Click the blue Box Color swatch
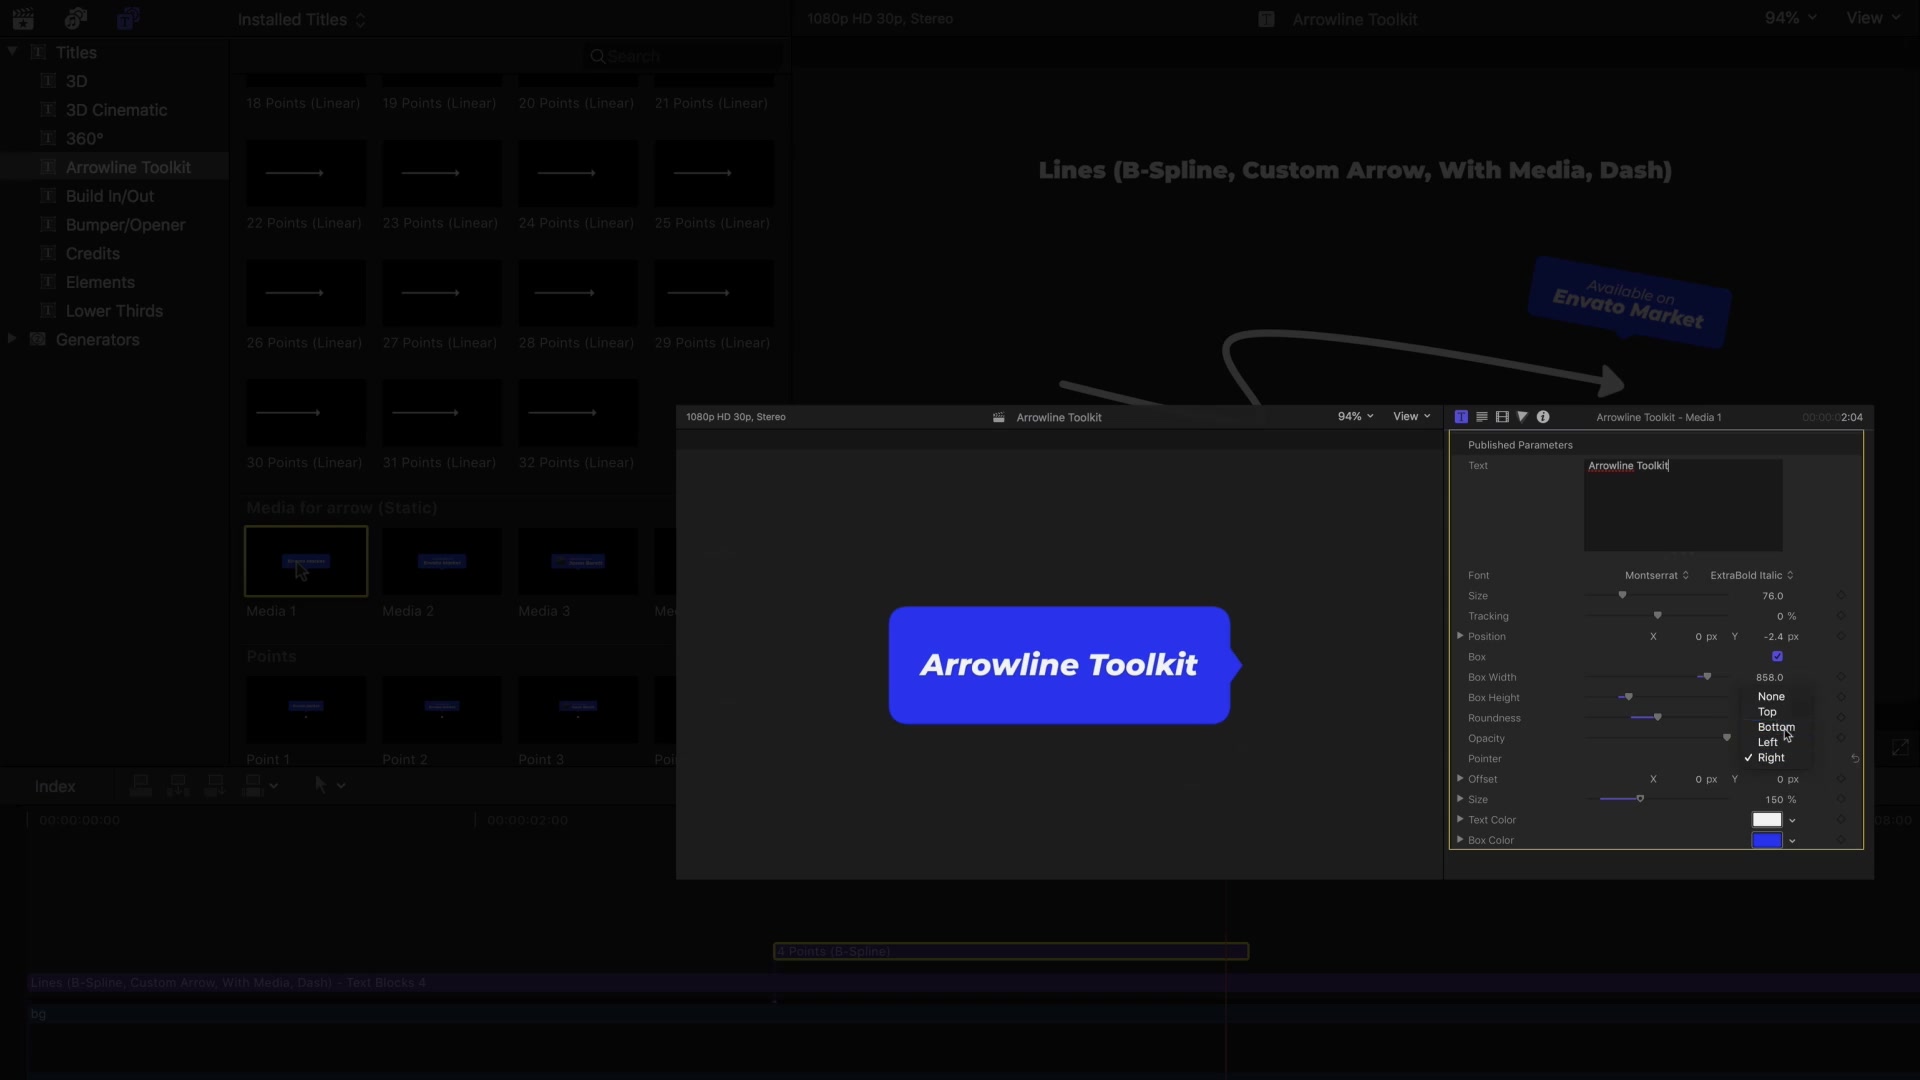This screenshot has width=1920, height=1080. point(1767,841)
